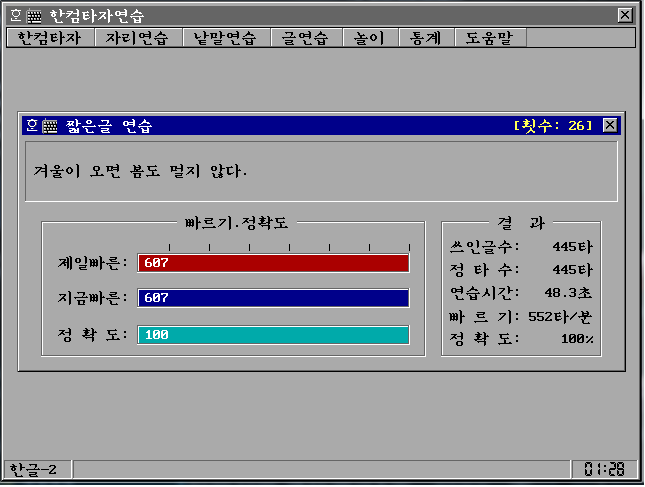Click the 연습시간 48.3초 value
The image size is (645, 487).
click(x=568, y=293)
